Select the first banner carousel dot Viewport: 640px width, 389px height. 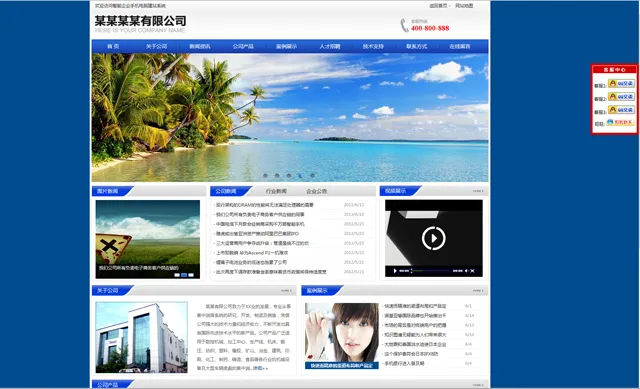point(265,176)
